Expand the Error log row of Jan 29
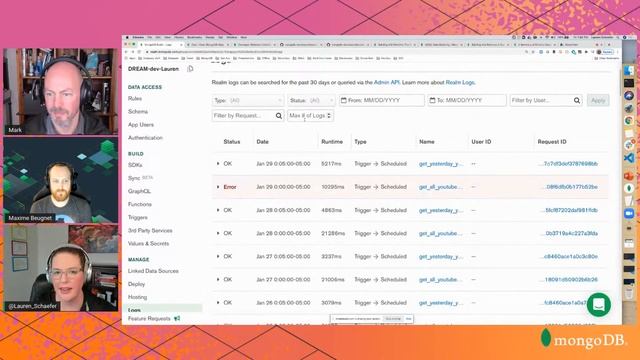640x360 pixels. click(218, 187)
